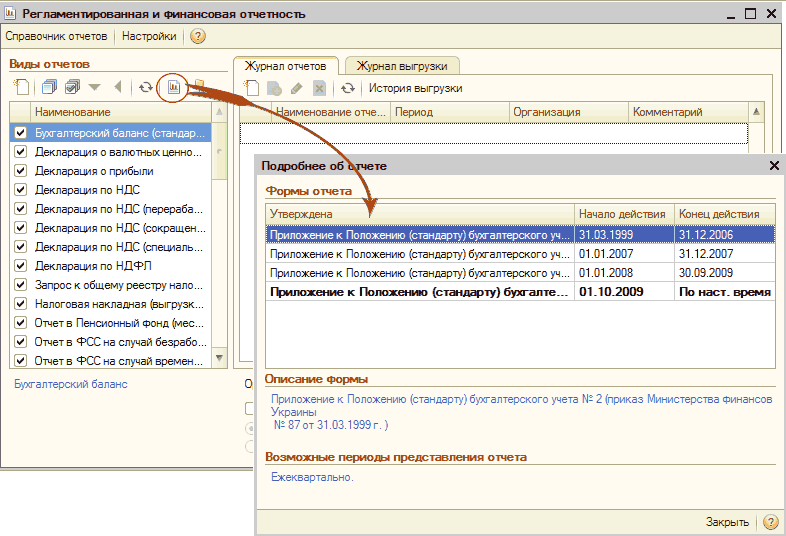Click the refresh icon in Журнал отчетов toolbar
The image size is (786, 536).
tap(347, 88)
